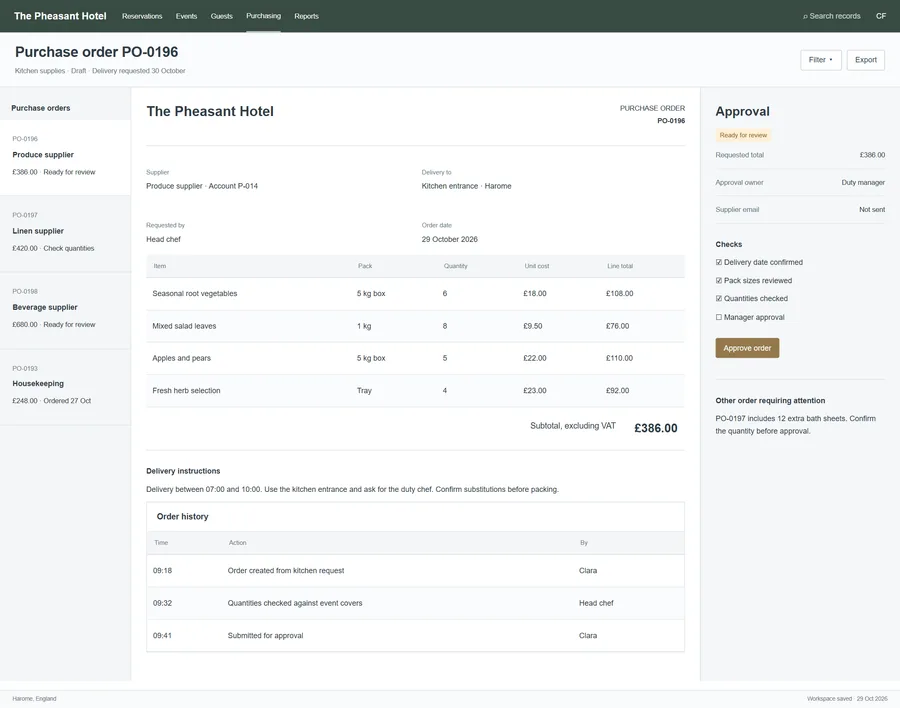Image resolution: width=900 pixels, height=708 pixels.
Task: Open the Reservations menu item
Action: (142, 16)
